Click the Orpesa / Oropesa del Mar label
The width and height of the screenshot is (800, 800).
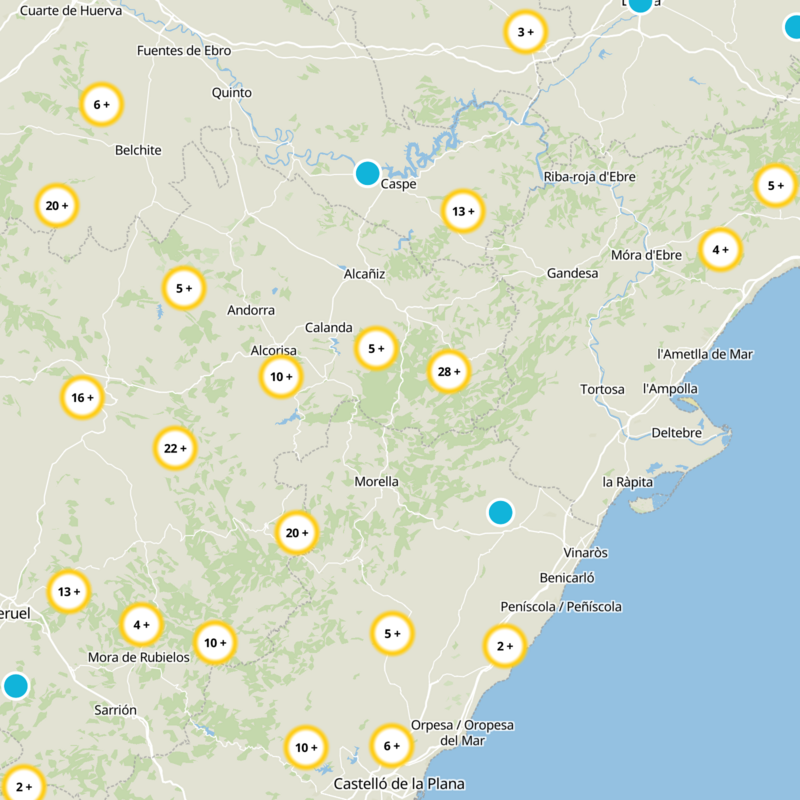click(x=462, y=733)
